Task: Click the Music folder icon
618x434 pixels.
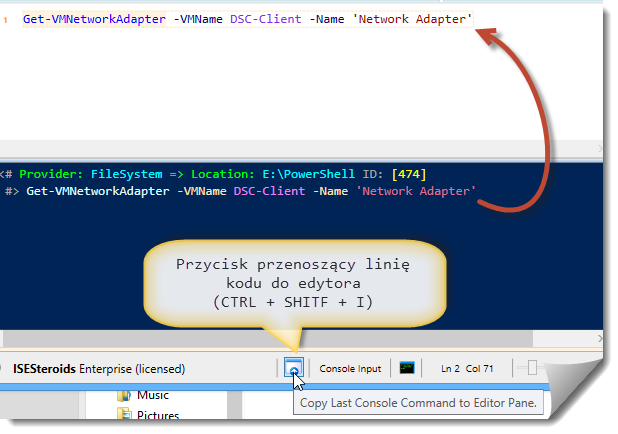Action: click(124, 396)
